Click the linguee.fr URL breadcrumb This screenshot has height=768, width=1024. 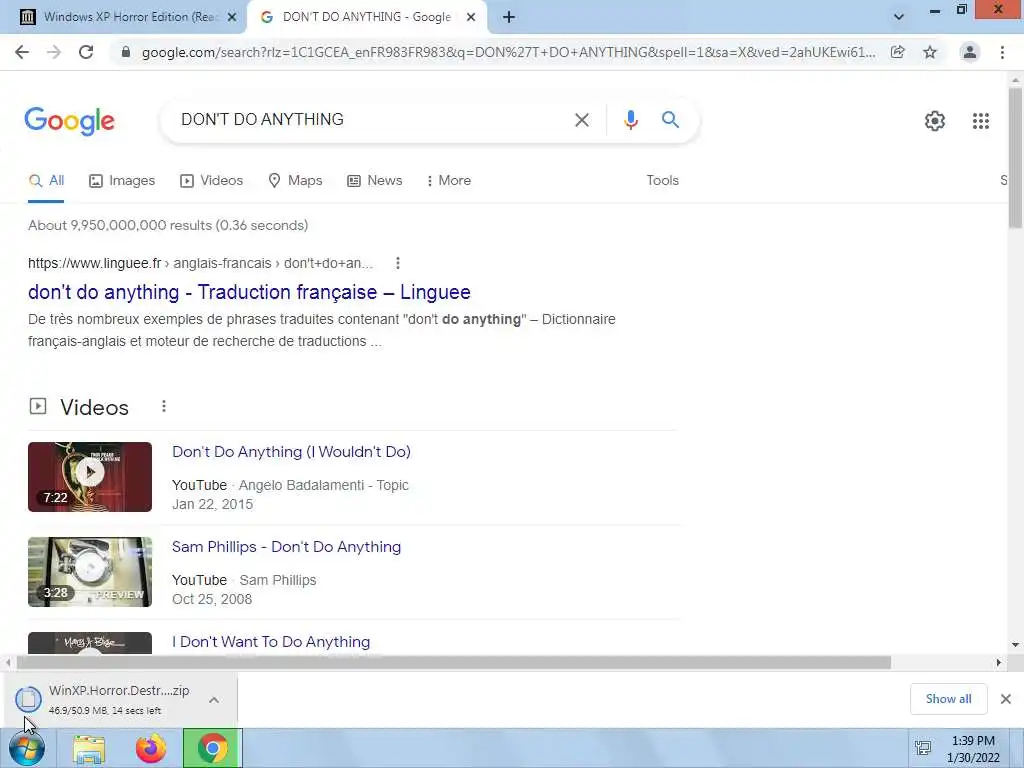click(x=200, y=263)
